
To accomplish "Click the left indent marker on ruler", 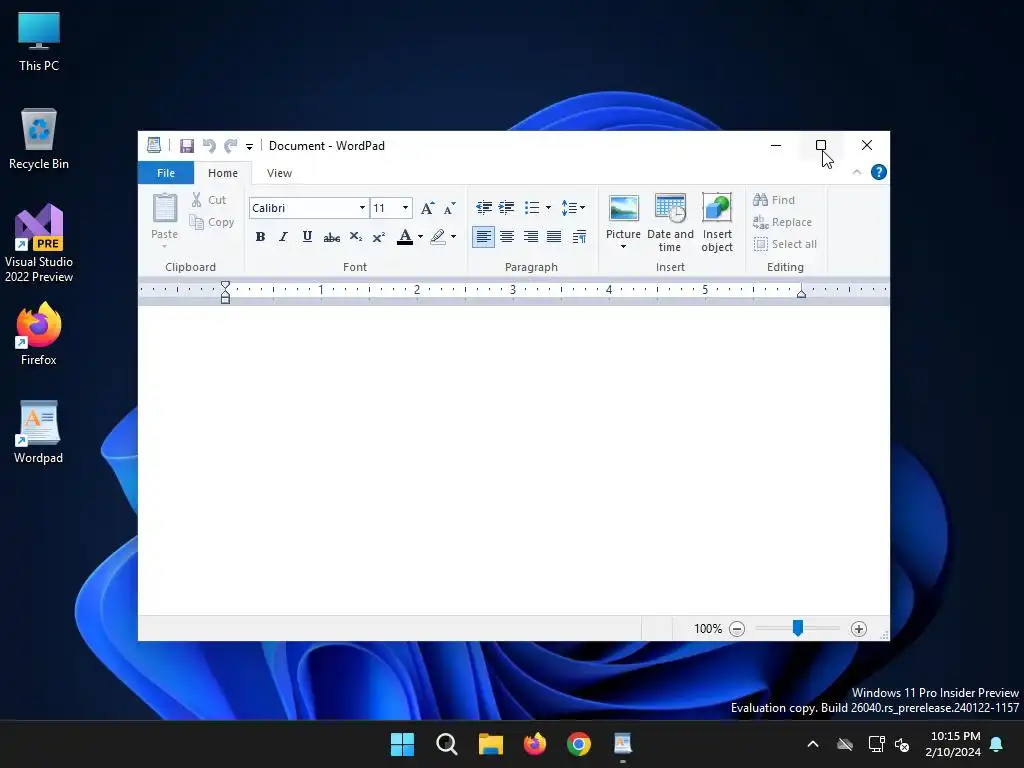I will pos(225,292).
